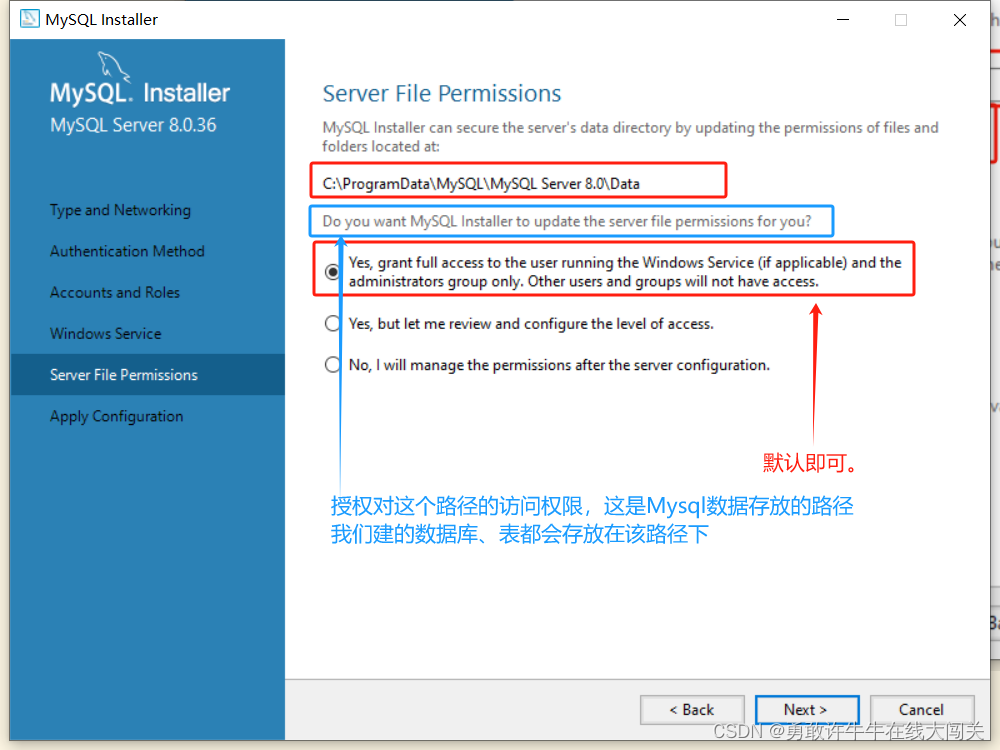The height and width of the screenshot is (750, 1000).
Task: Click the MySQL dolphin logo
Action: pyautogui.click(x=113, y=66)
